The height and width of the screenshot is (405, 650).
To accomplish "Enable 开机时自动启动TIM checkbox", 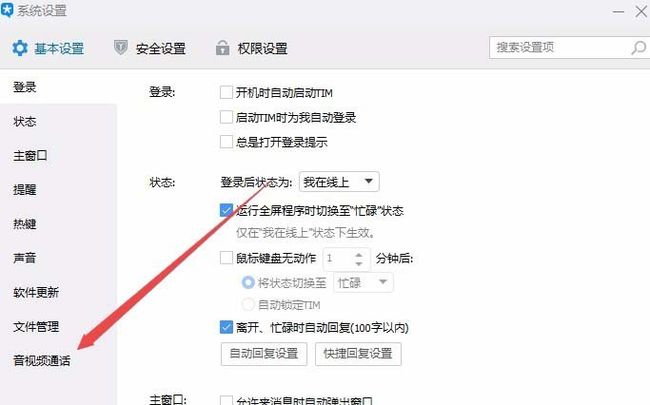I will [x=226, y=92].
